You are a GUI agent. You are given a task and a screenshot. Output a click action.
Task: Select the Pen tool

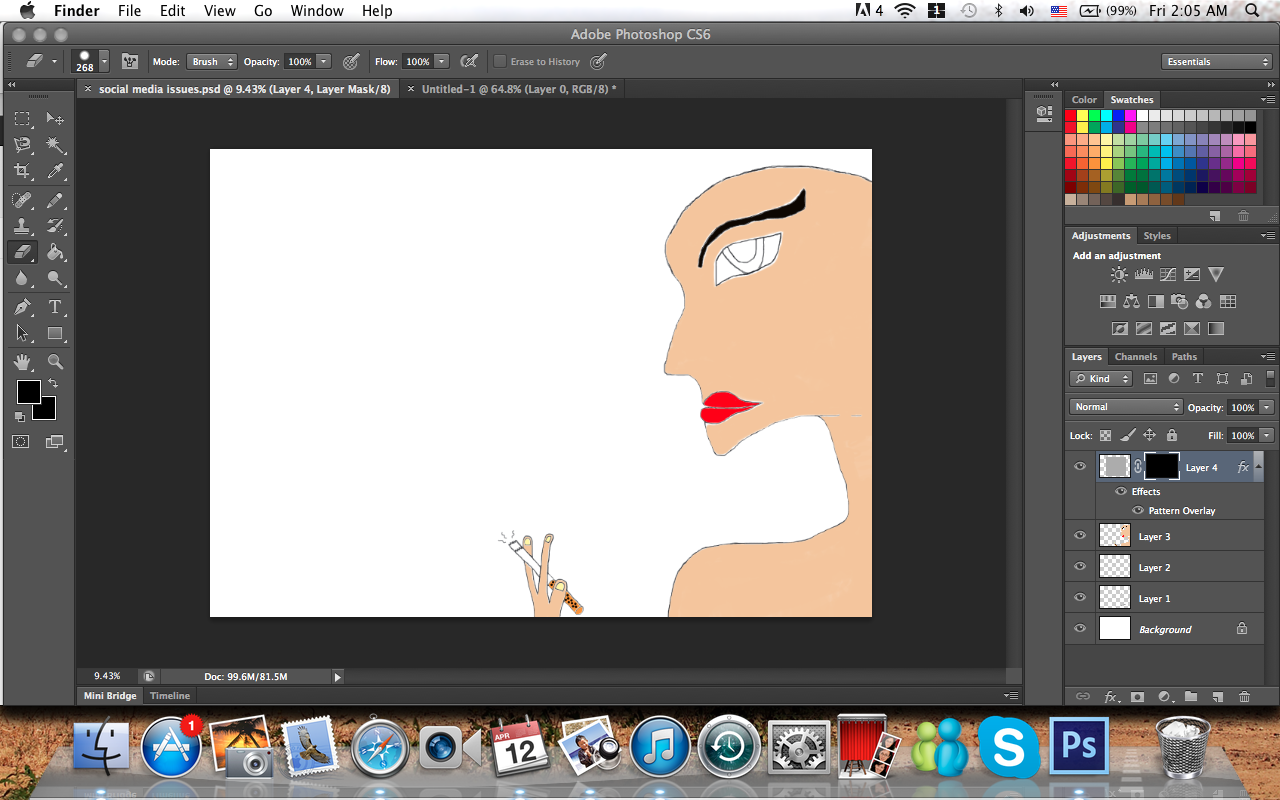click(x=22, y=307)
